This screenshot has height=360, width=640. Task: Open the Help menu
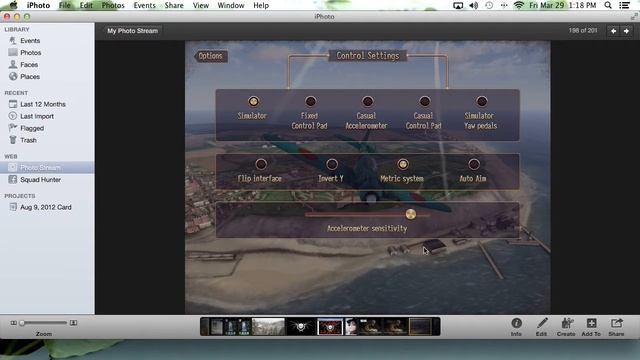click(261, 5)
